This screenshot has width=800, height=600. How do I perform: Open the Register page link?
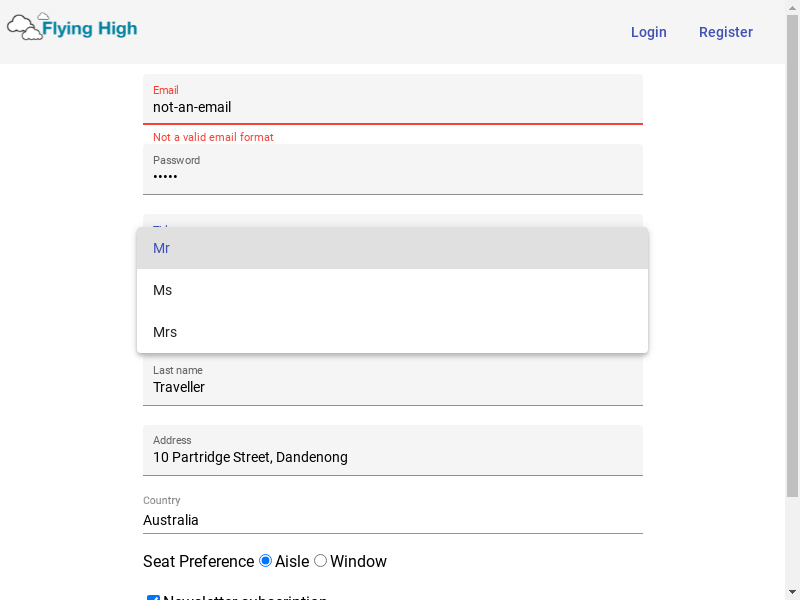[x=726, y=32]
